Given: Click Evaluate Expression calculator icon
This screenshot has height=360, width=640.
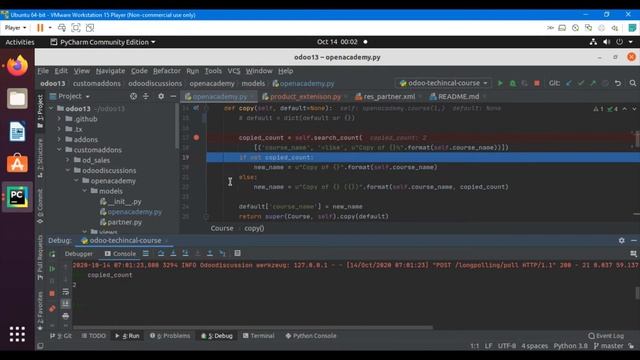Looking at the screenshot, I should pos(238,253).
